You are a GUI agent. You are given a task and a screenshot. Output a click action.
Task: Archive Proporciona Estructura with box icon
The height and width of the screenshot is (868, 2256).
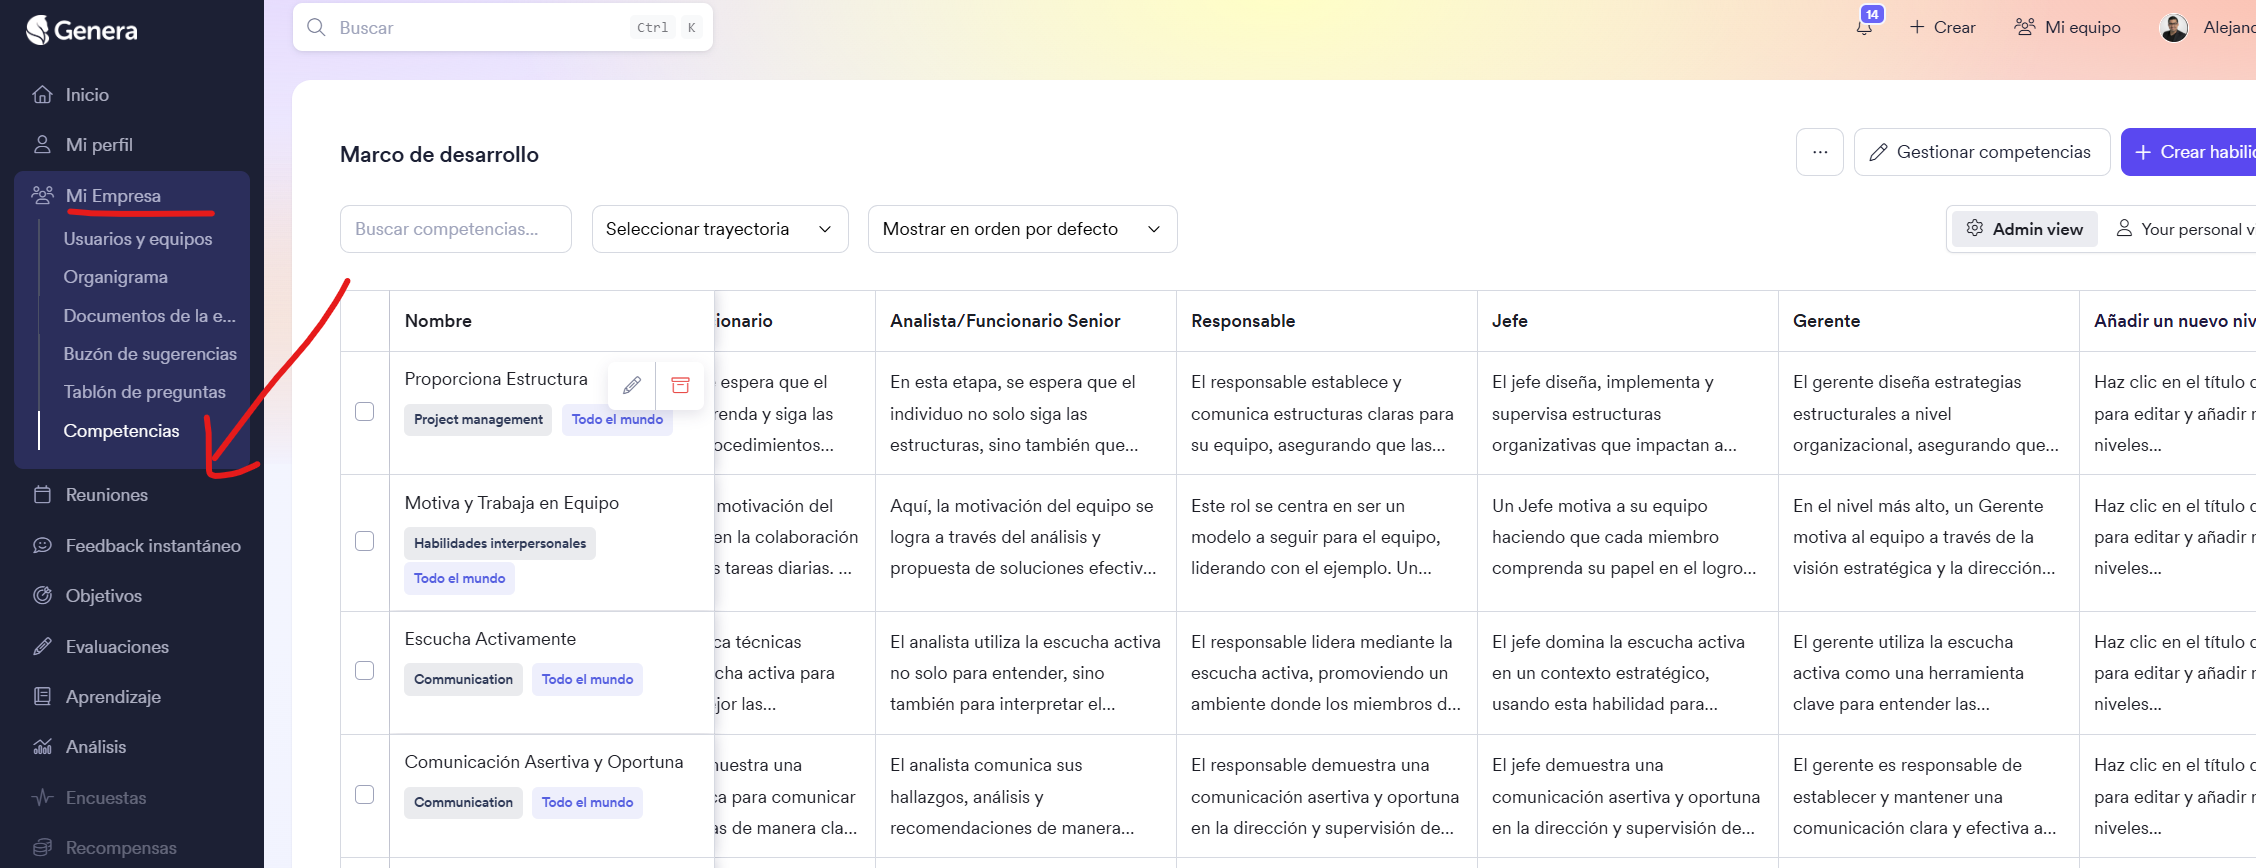point(680,385)
